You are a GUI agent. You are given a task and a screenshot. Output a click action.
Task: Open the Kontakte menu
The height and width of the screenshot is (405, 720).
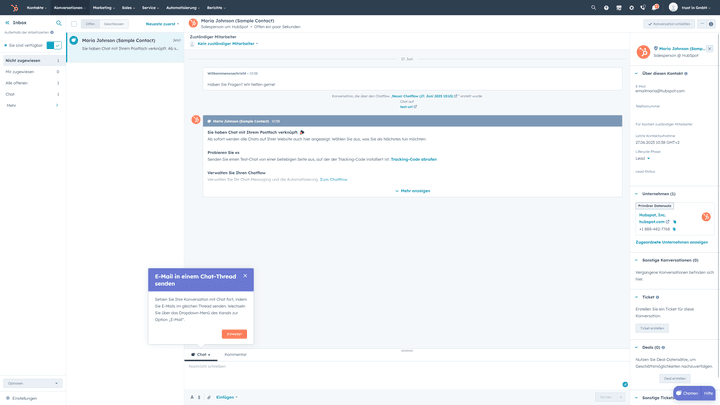[37, 8]
